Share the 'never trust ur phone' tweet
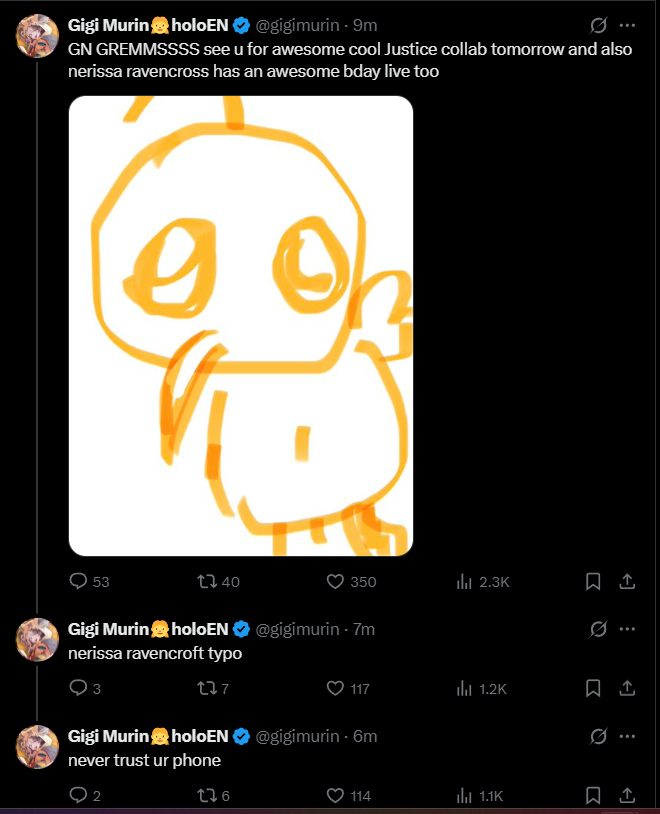Image resolution: width=660 pixels, height=814 pixels. click(x=627, y=795)
